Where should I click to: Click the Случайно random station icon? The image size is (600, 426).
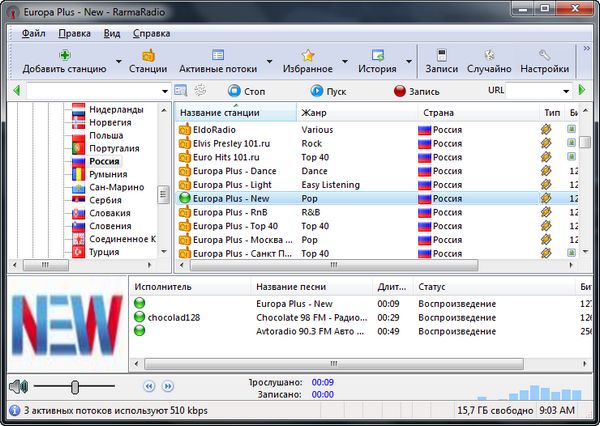pos(489,55)
